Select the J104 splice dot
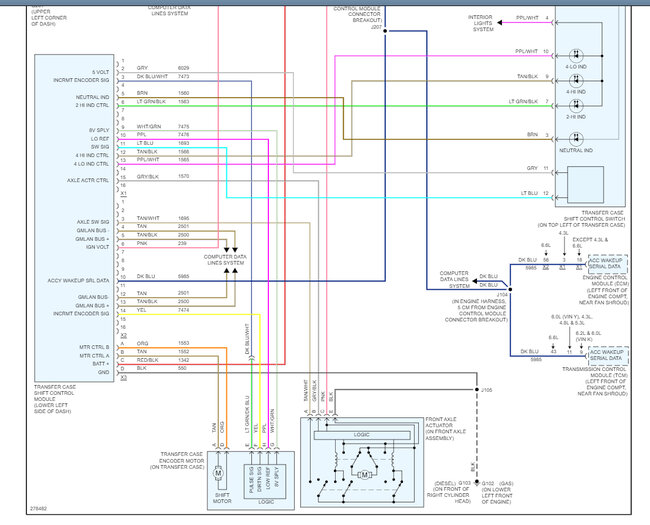Image resolution: width=650 pixels, height=525 pixels. click(x=510, y=289)
